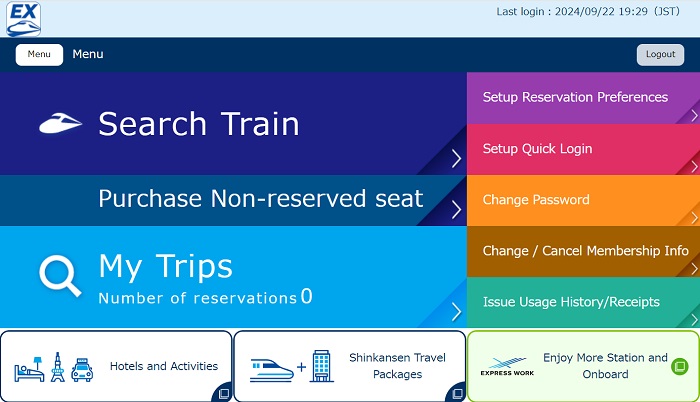This screenshot has height=402, width=700.
Task: Open Setup Reservation Preferences
Action: [x=575, y=97]
